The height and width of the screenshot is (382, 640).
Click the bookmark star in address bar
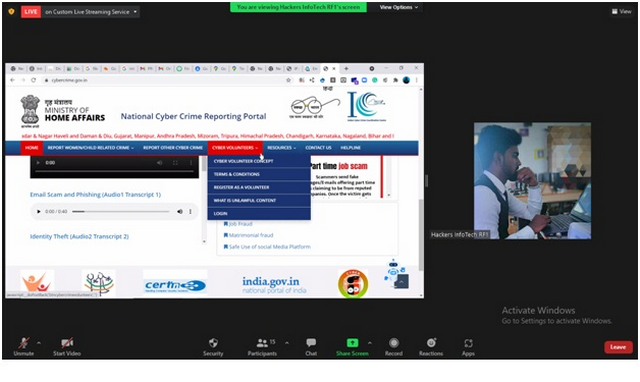[288, 80]
